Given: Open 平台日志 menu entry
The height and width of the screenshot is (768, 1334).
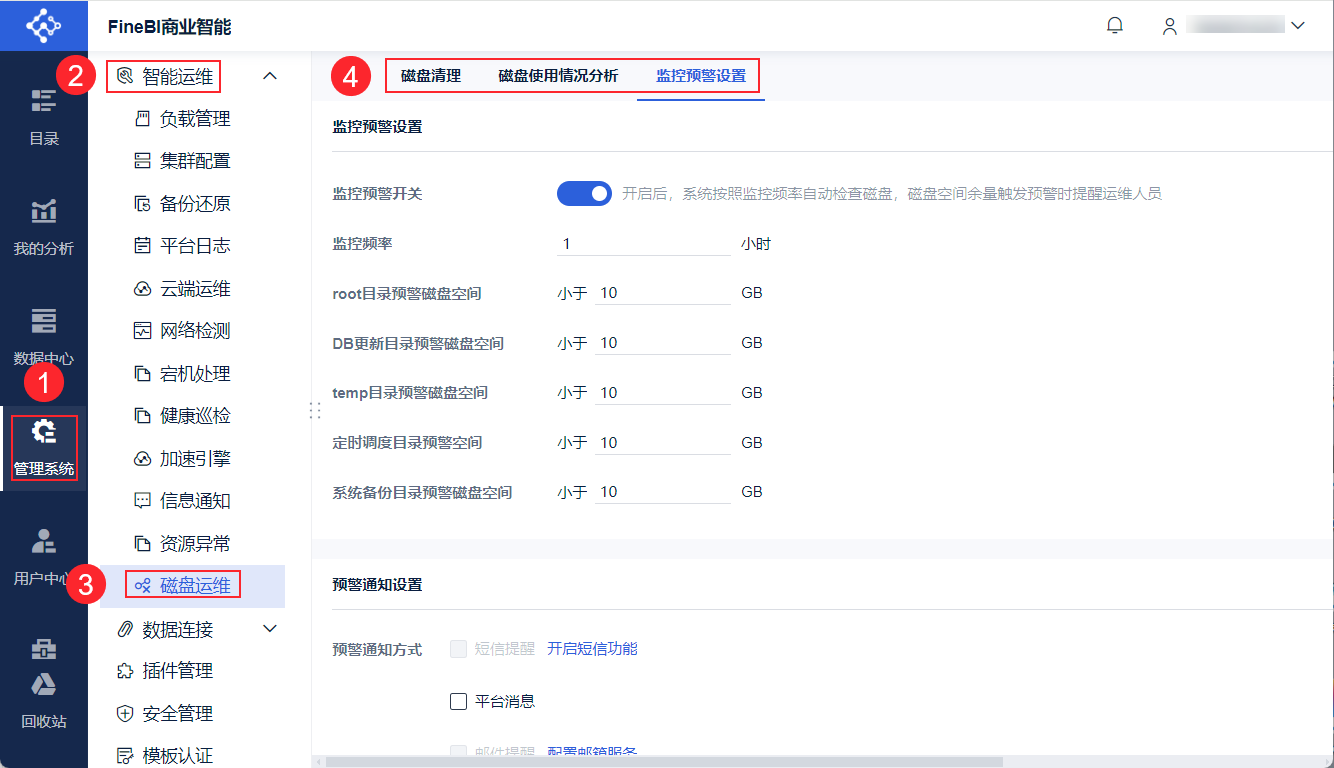Looking at the screenshot, I should point(196,246).
